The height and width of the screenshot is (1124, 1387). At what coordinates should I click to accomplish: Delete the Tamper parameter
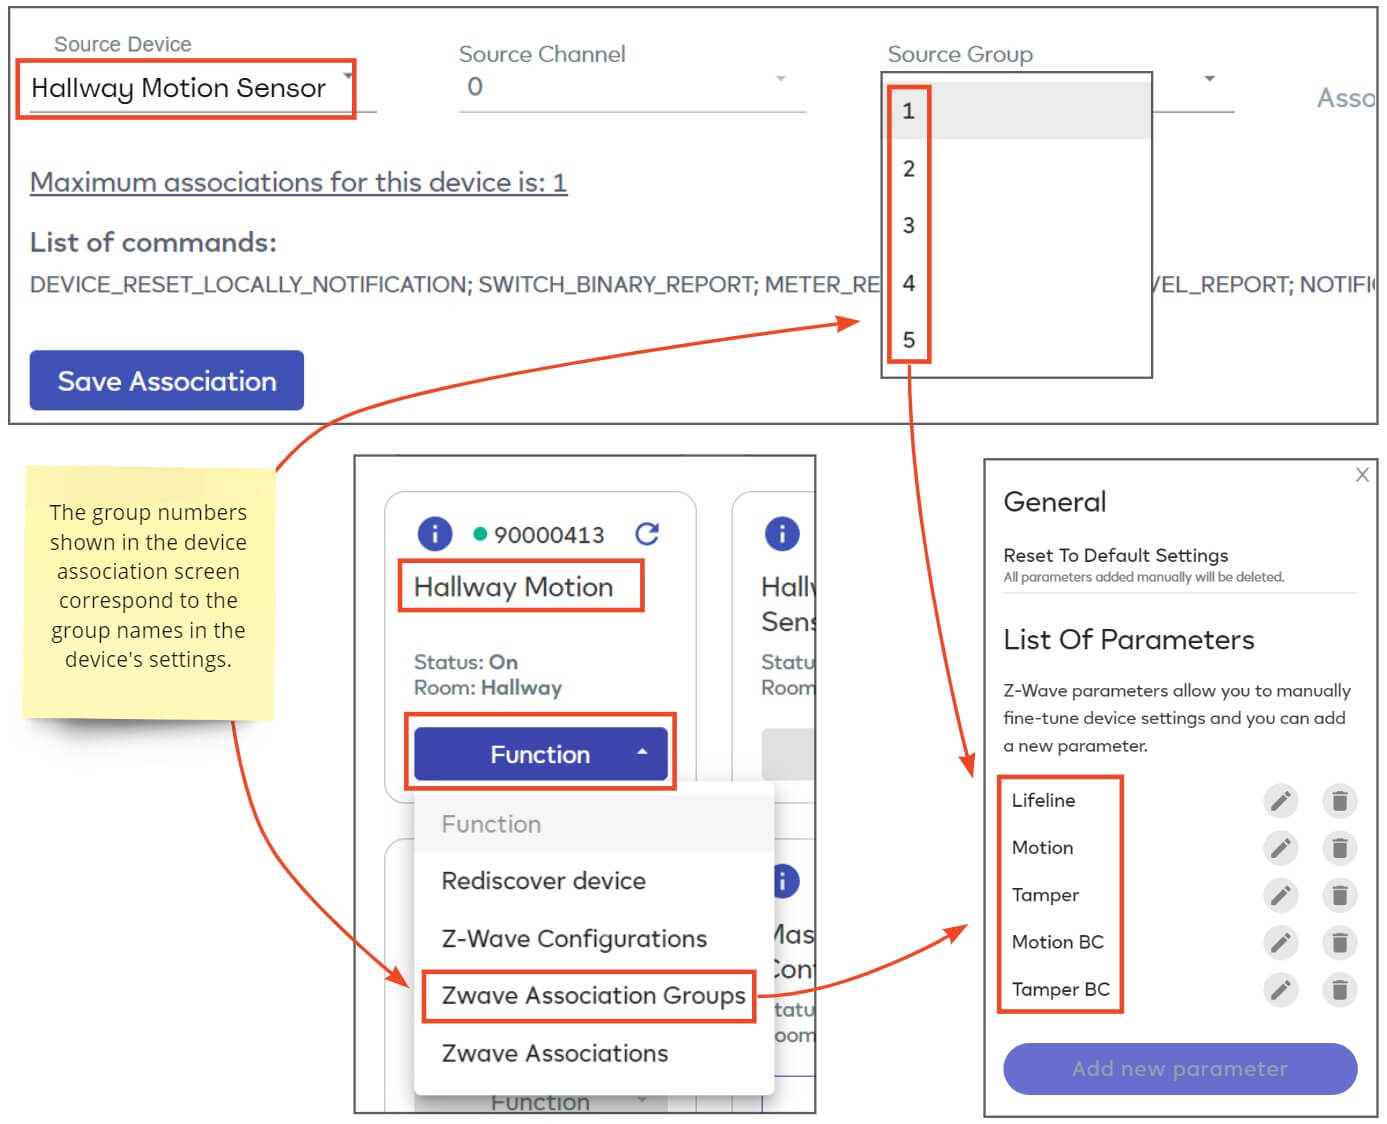[x=1340, y=895]
